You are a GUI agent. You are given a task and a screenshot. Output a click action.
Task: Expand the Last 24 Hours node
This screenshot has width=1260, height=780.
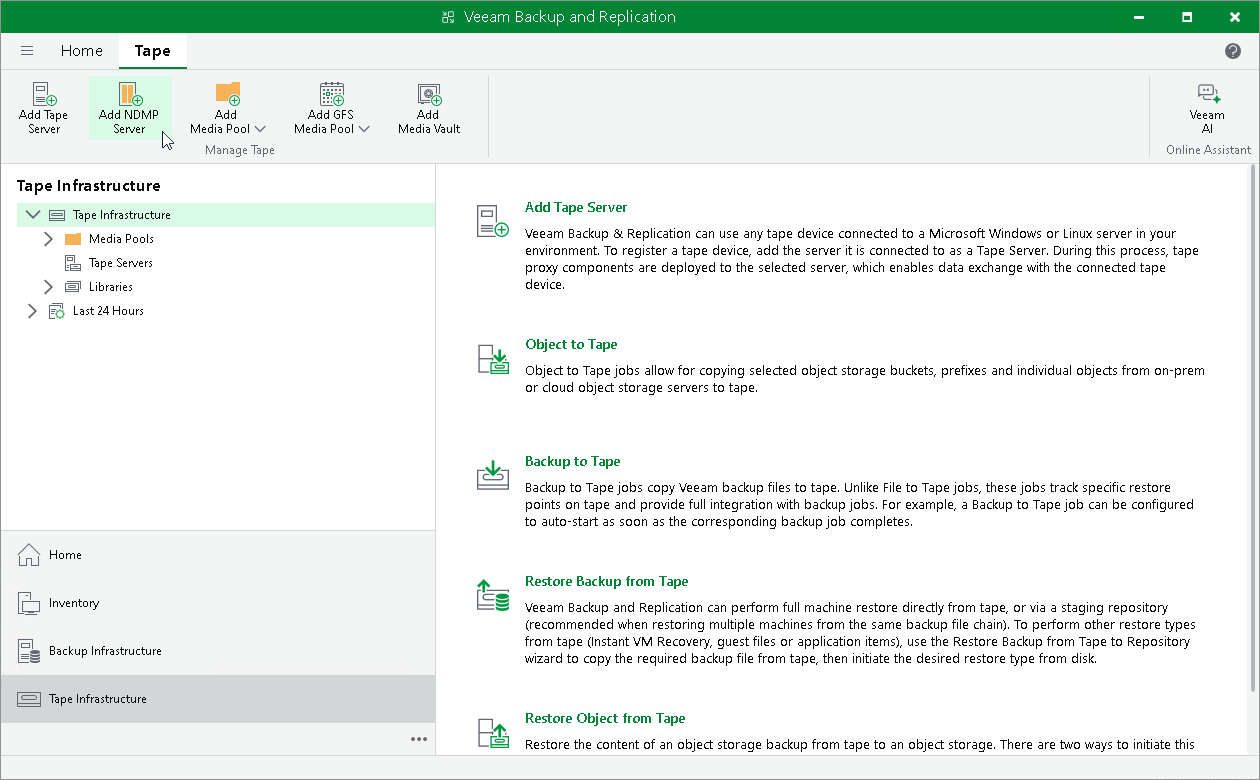(x=32, y=311)
